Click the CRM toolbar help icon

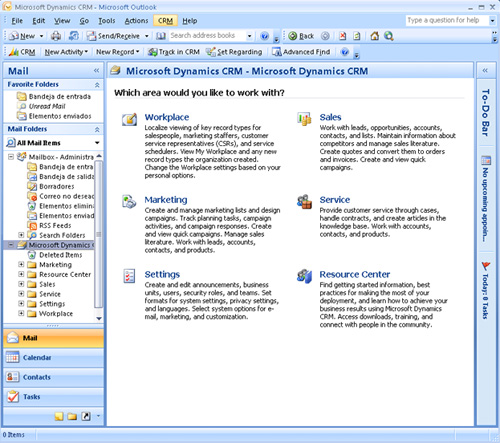345,52
